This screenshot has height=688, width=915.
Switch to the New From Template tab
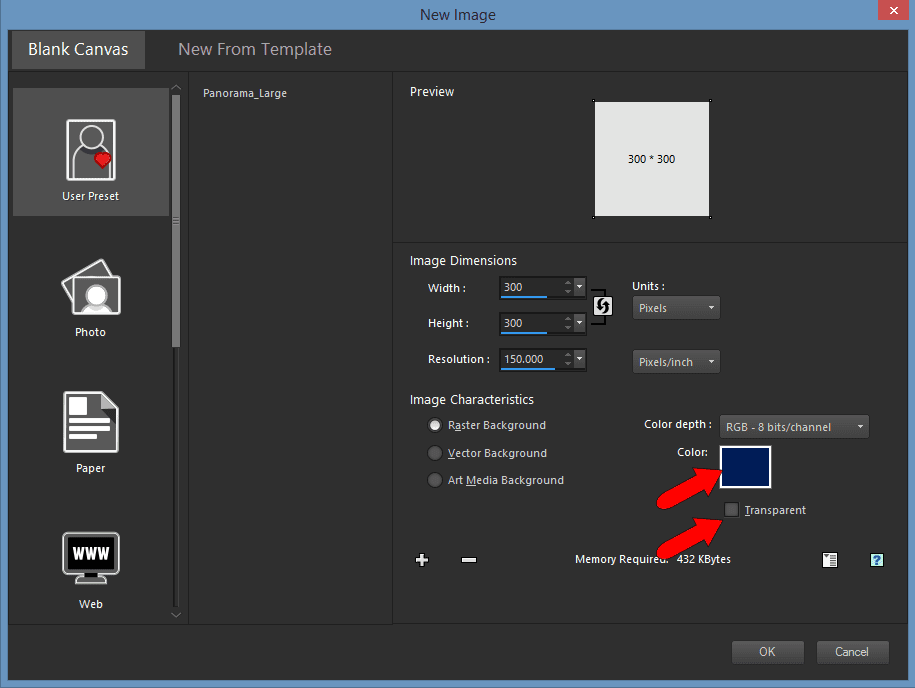(254, 49)
